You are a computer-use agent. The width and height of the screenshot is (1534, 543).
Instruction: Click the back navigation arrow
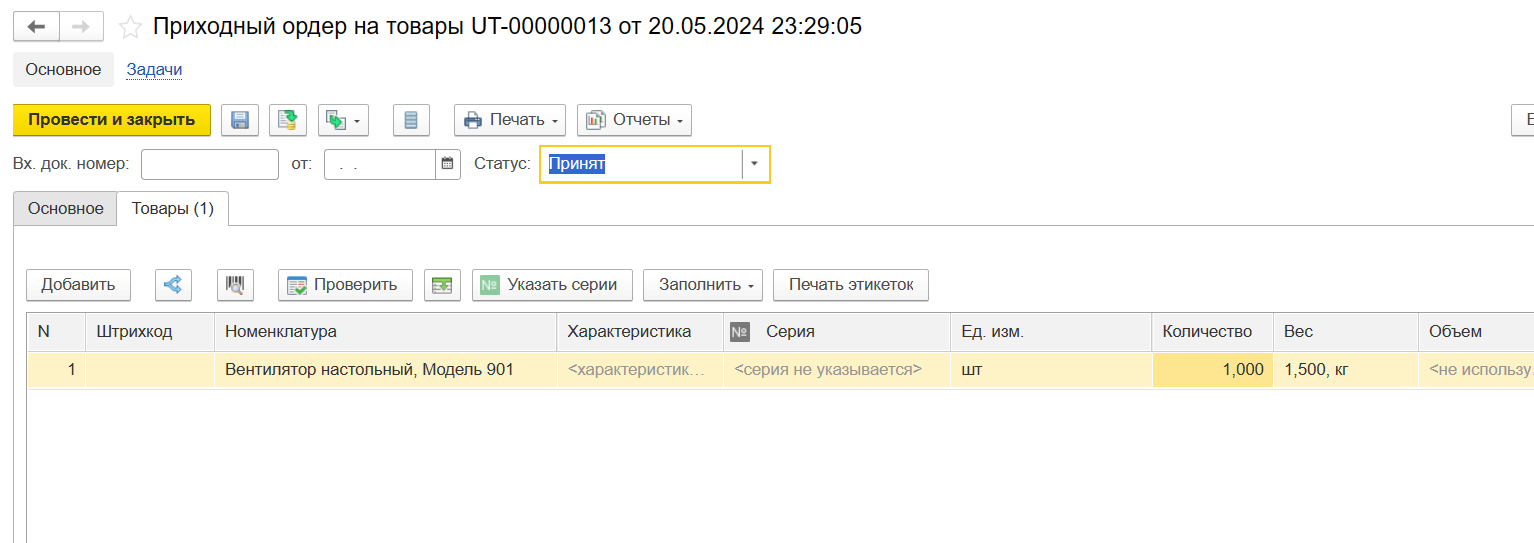tap(36, 26)
